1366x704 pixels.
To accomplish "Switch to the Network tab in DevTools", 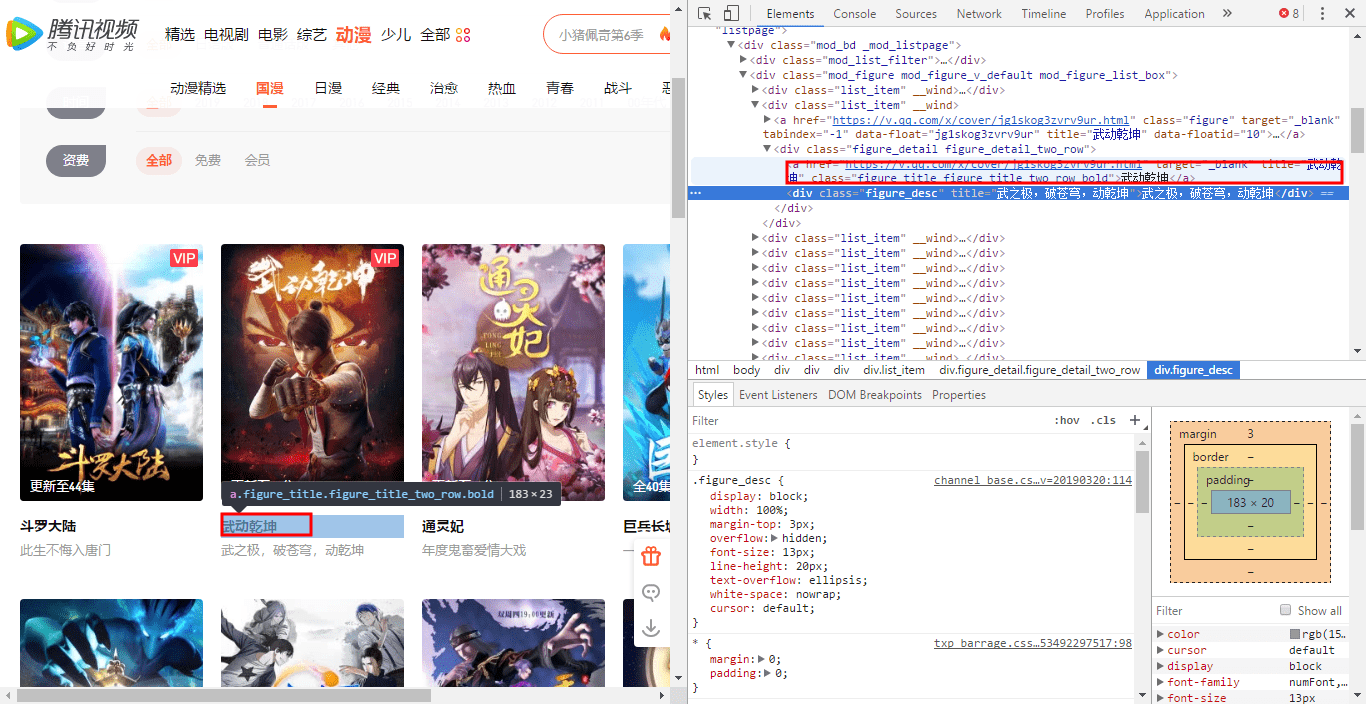I will pyautogui.click(x=978, y=13).
